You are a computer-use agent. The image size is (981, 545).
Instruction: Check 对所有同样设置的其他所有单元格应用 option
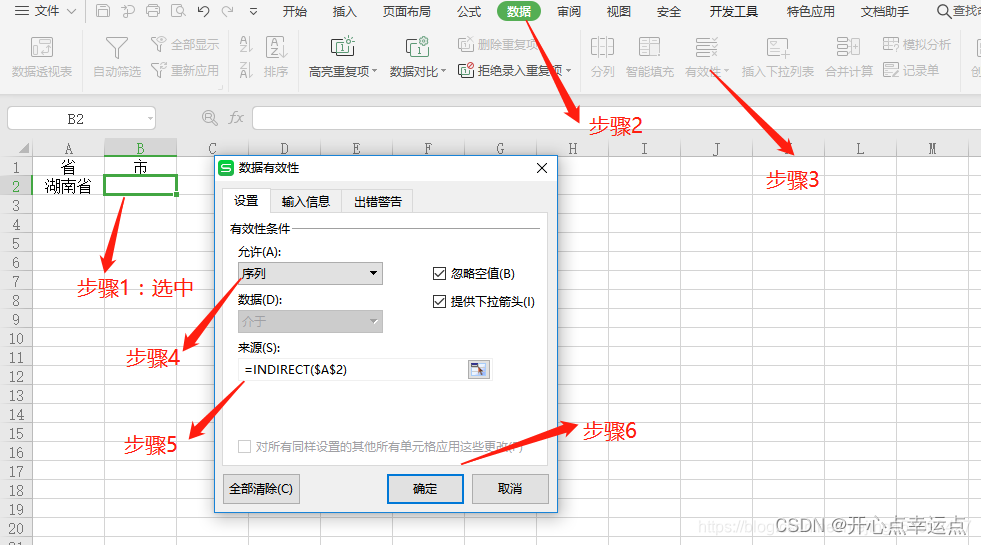point(245,447)
